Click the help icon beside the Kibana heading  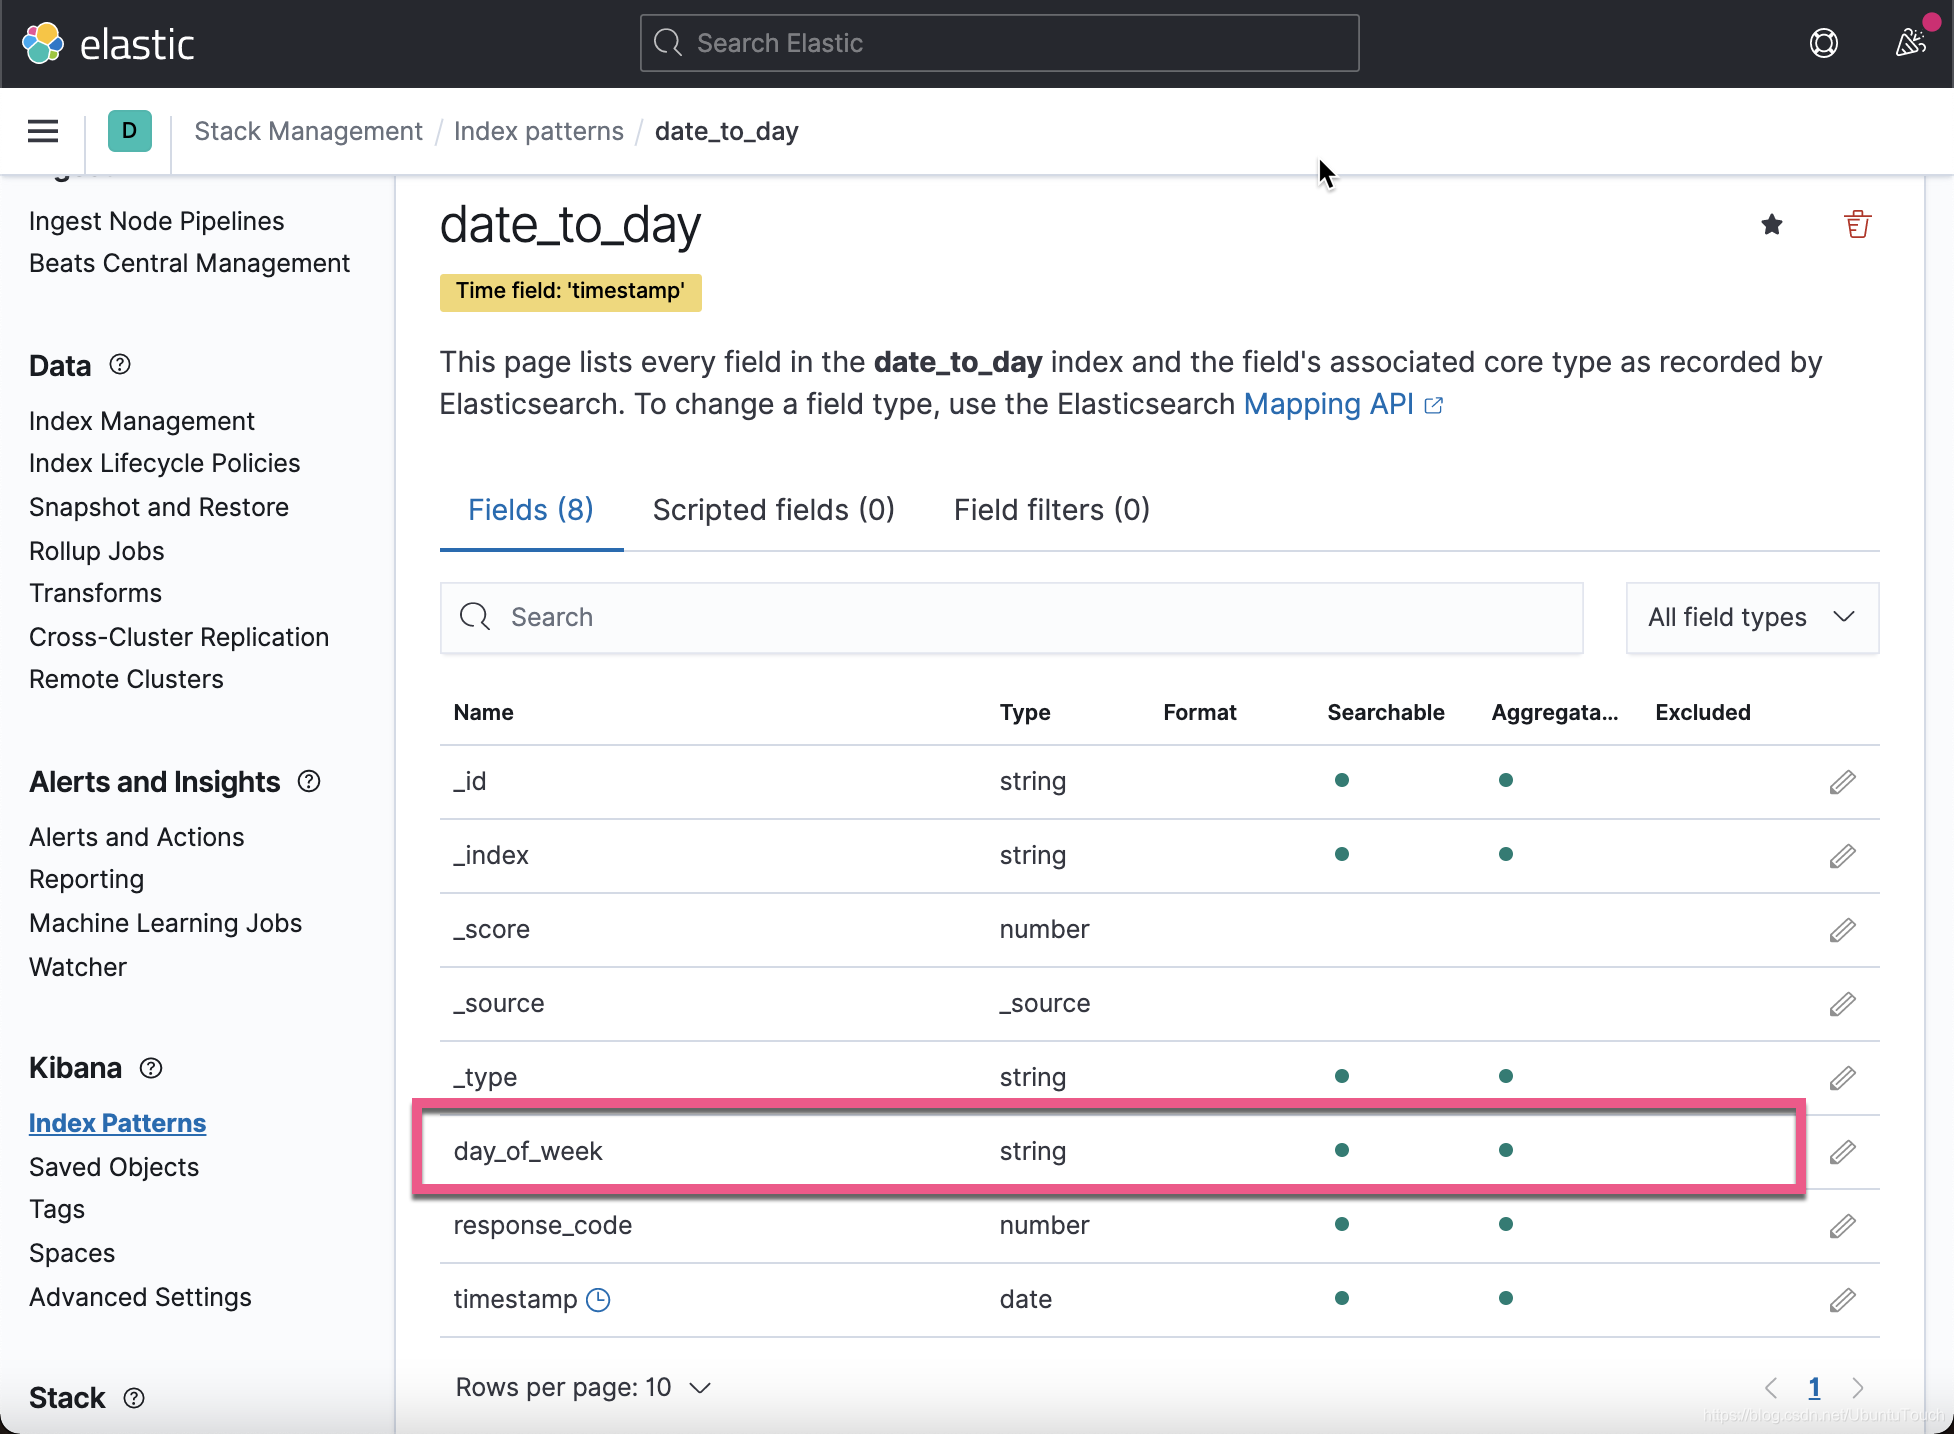(x=150, y=1068)
